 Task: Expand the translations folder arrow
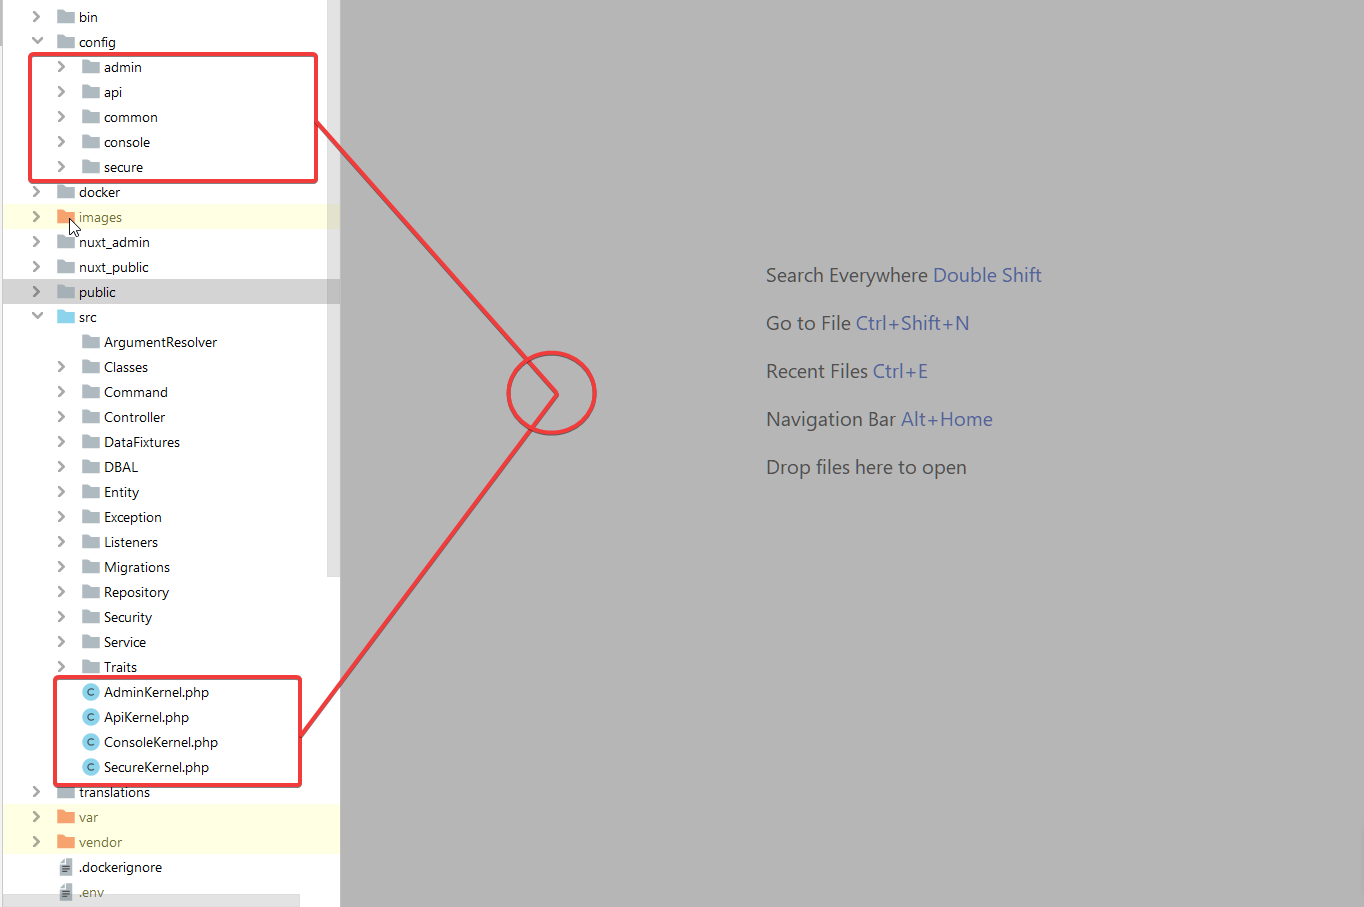[36, 792]
